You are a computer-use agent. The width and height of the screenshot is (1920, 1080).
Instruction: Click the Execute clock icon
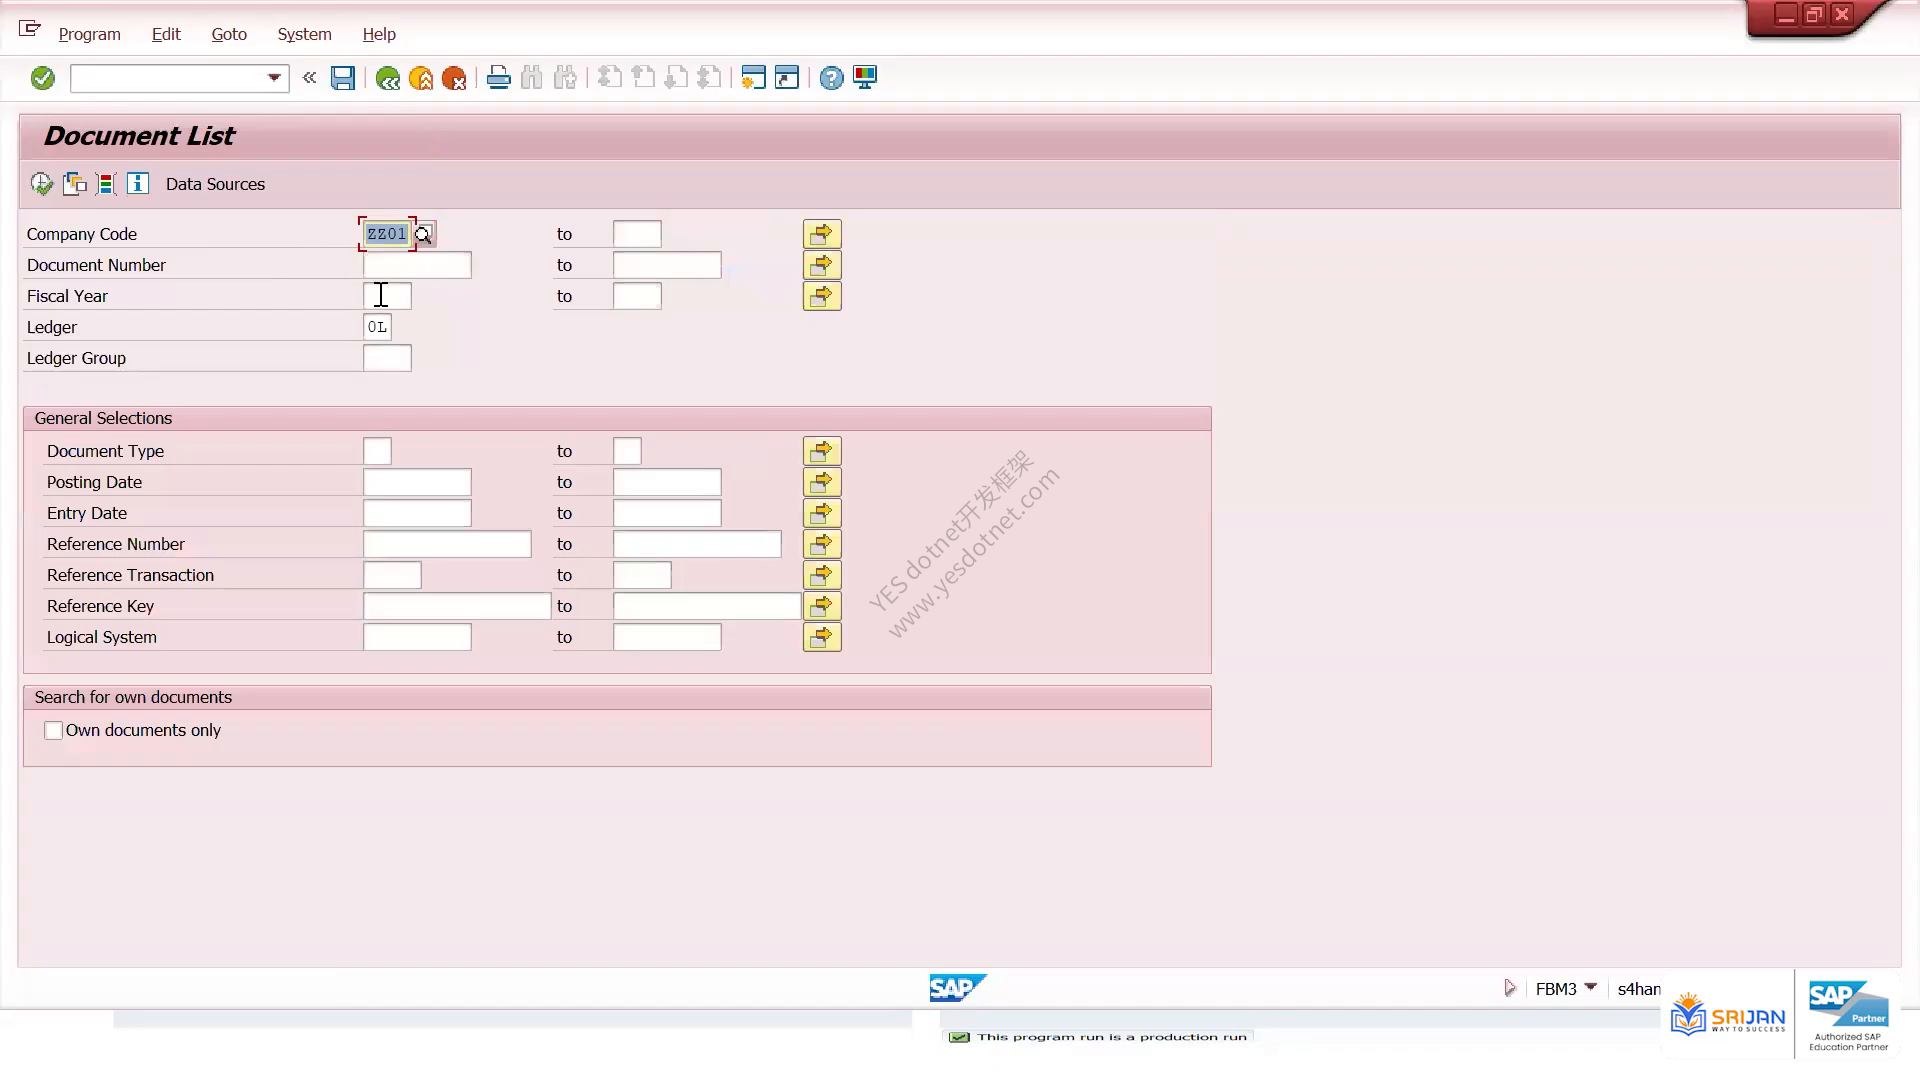[41, 184]
